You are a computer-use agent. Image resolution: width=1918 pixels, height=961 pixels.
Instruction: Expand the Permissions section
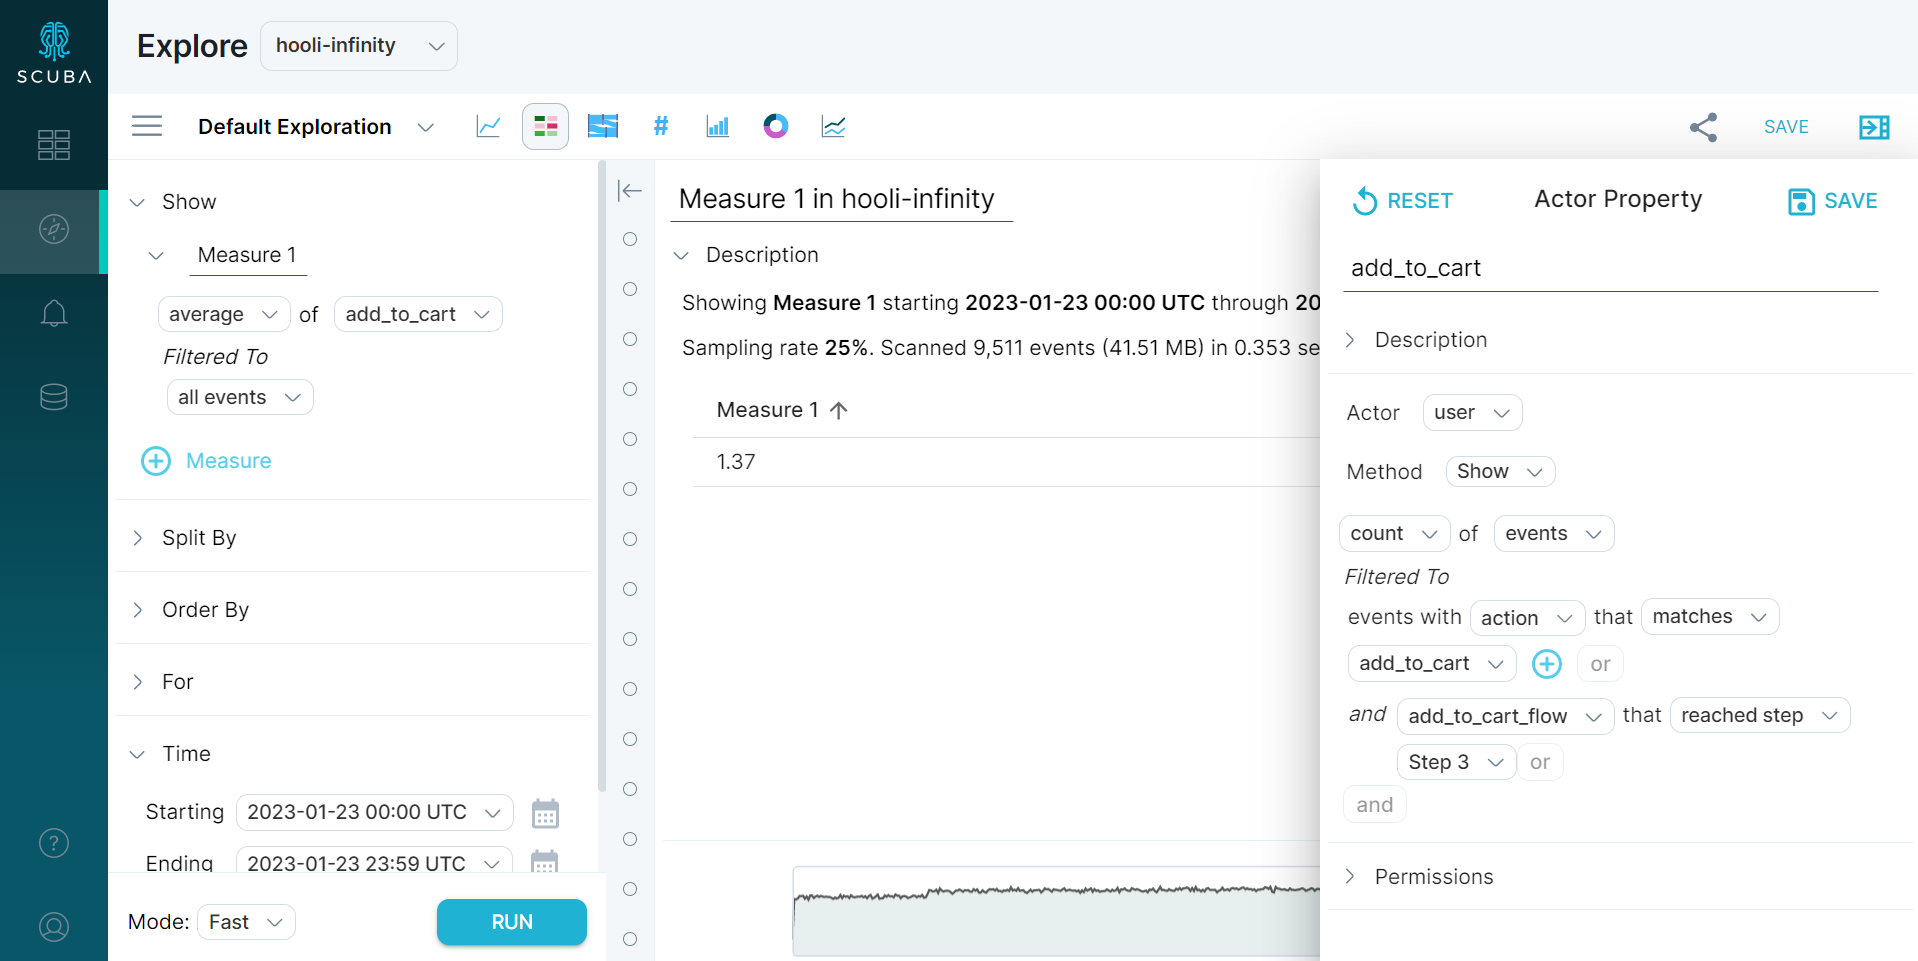pos(1350,877)
